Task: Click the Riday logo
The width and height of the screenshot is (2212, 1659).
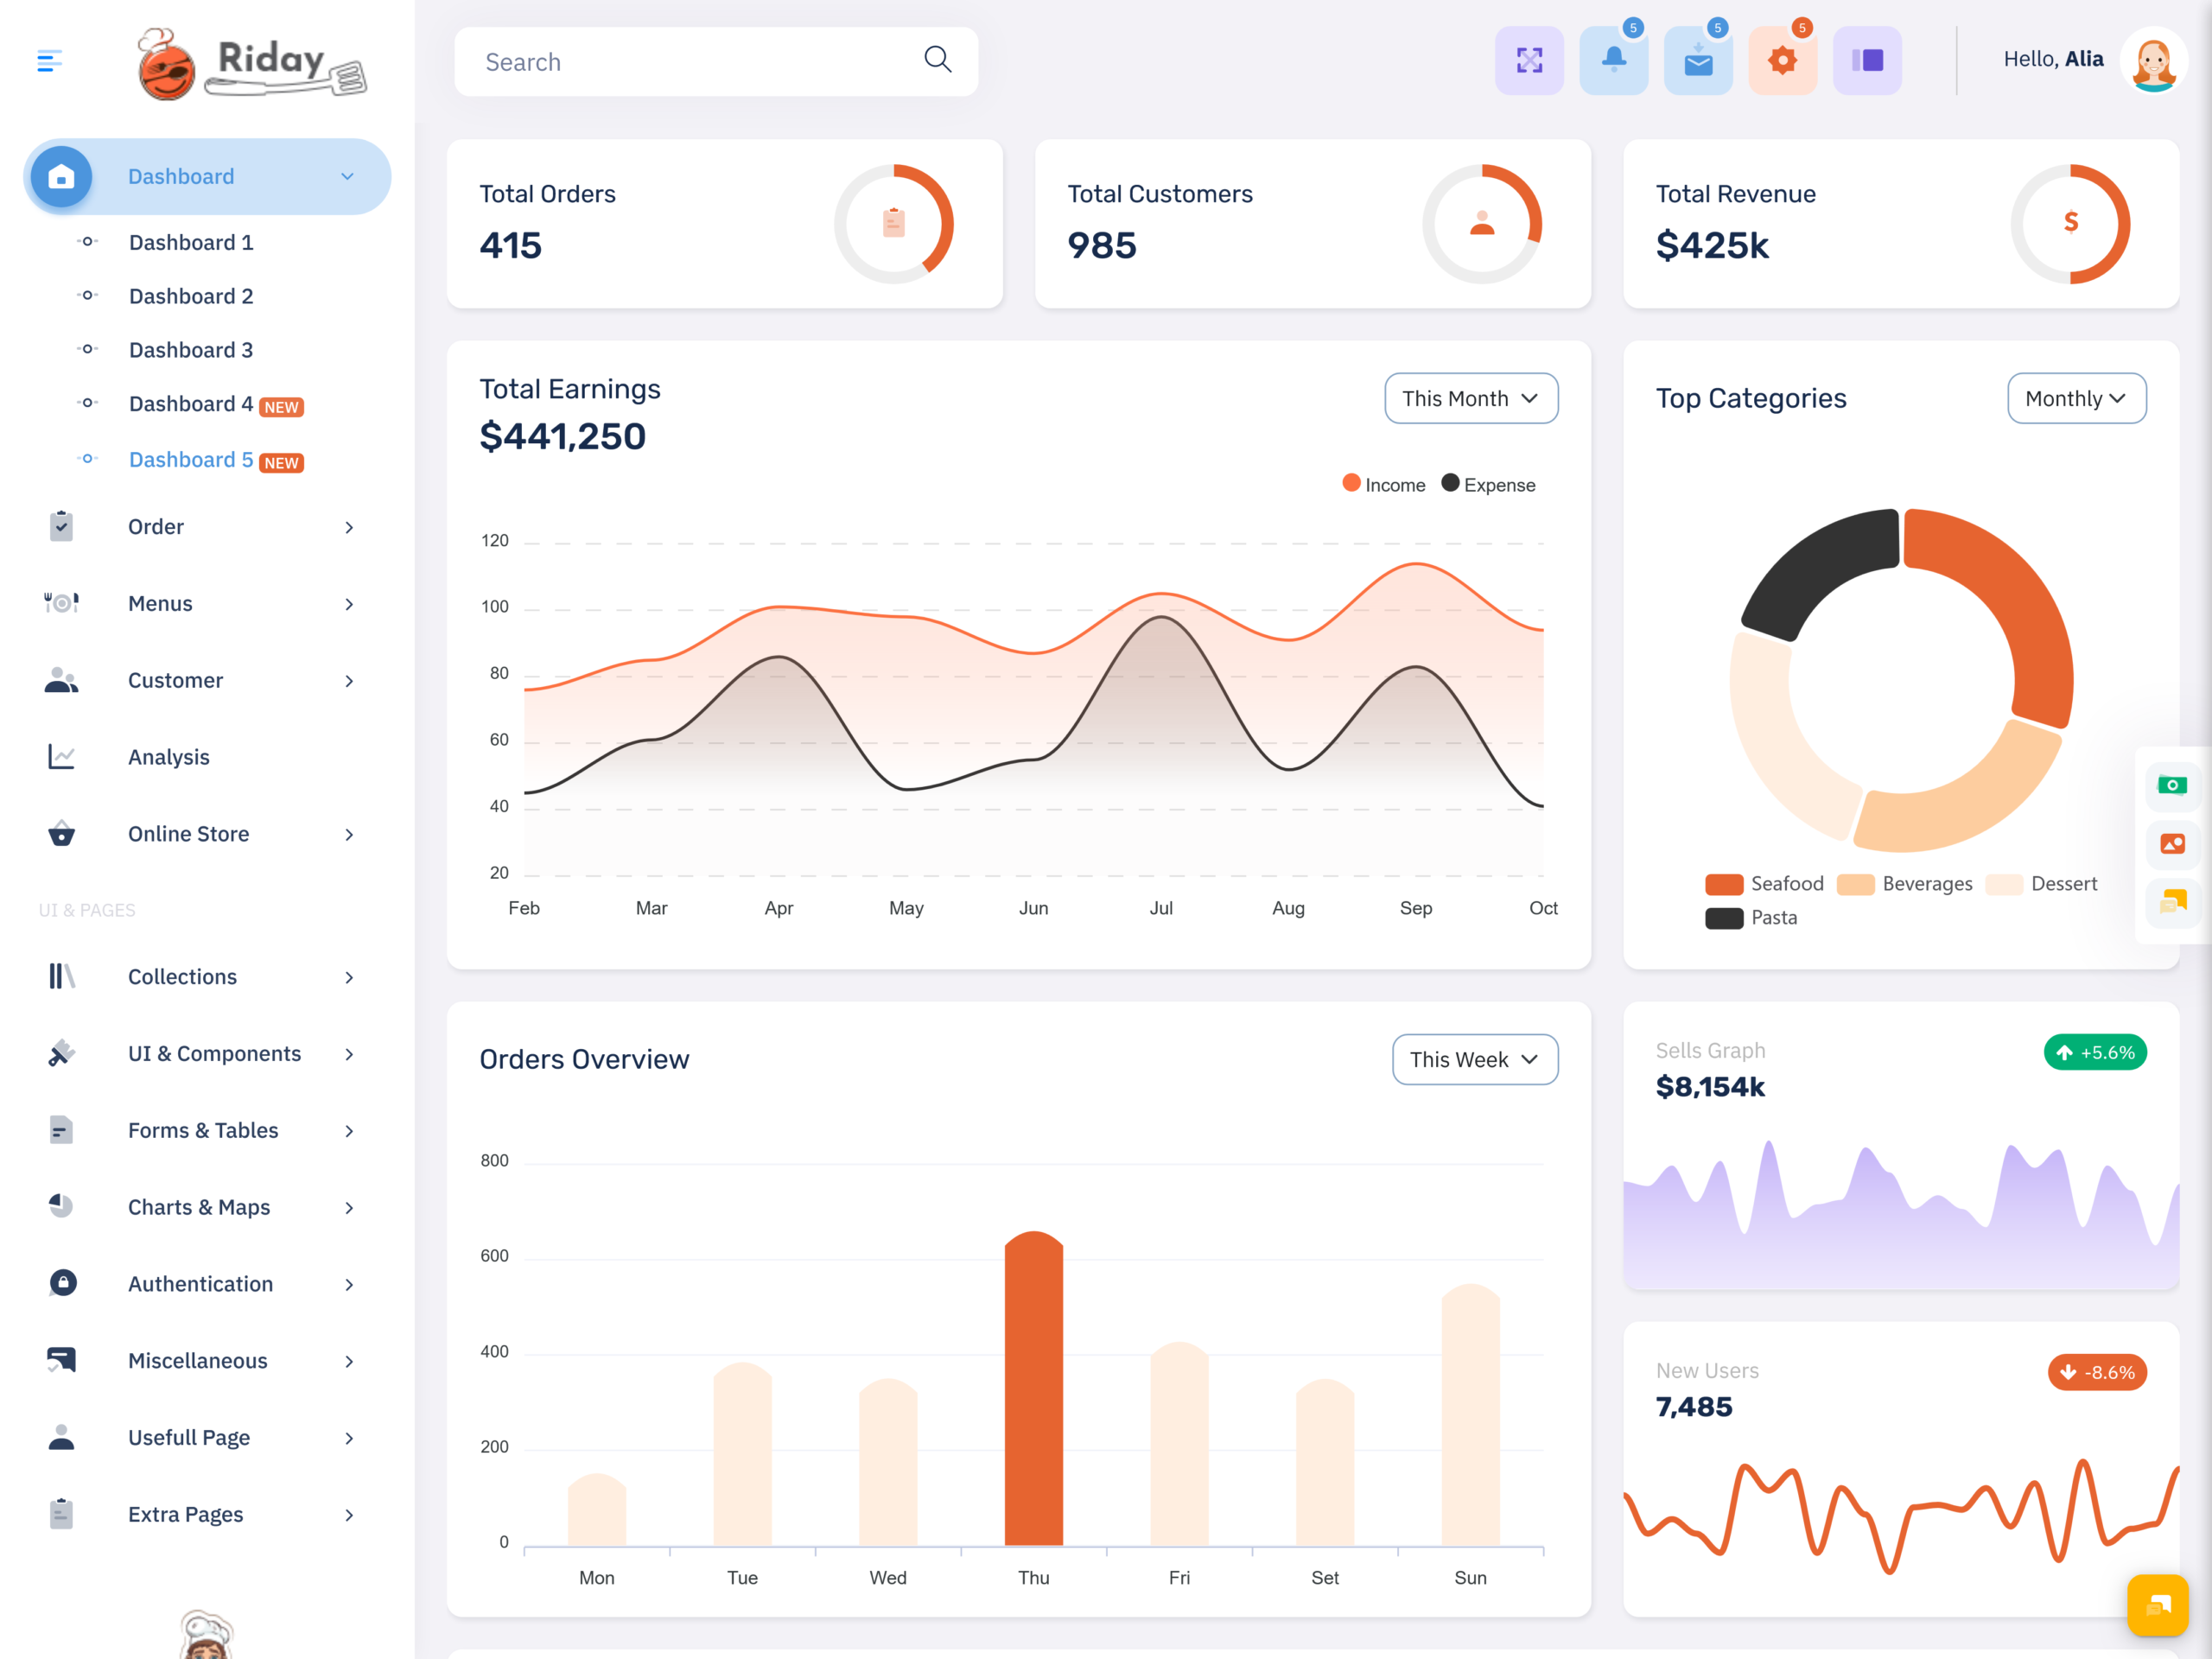Action: (x=252, y=64)
